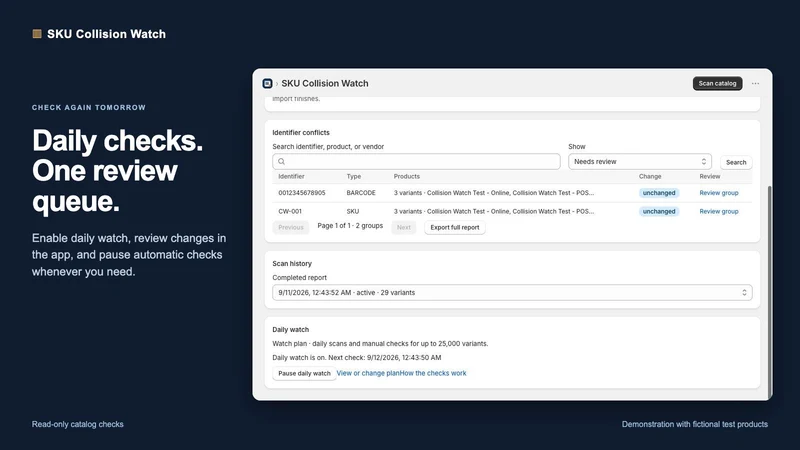Click the Identifier conflicts heading

coord(301,132)
